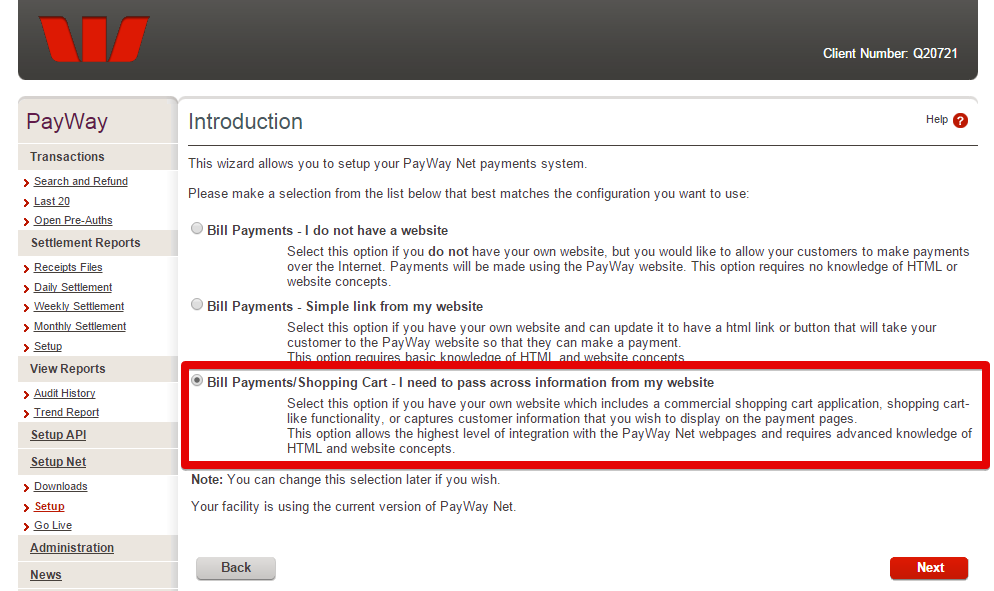
Task: Open the Setup API menu item
Action: click(x=58, y=435)
